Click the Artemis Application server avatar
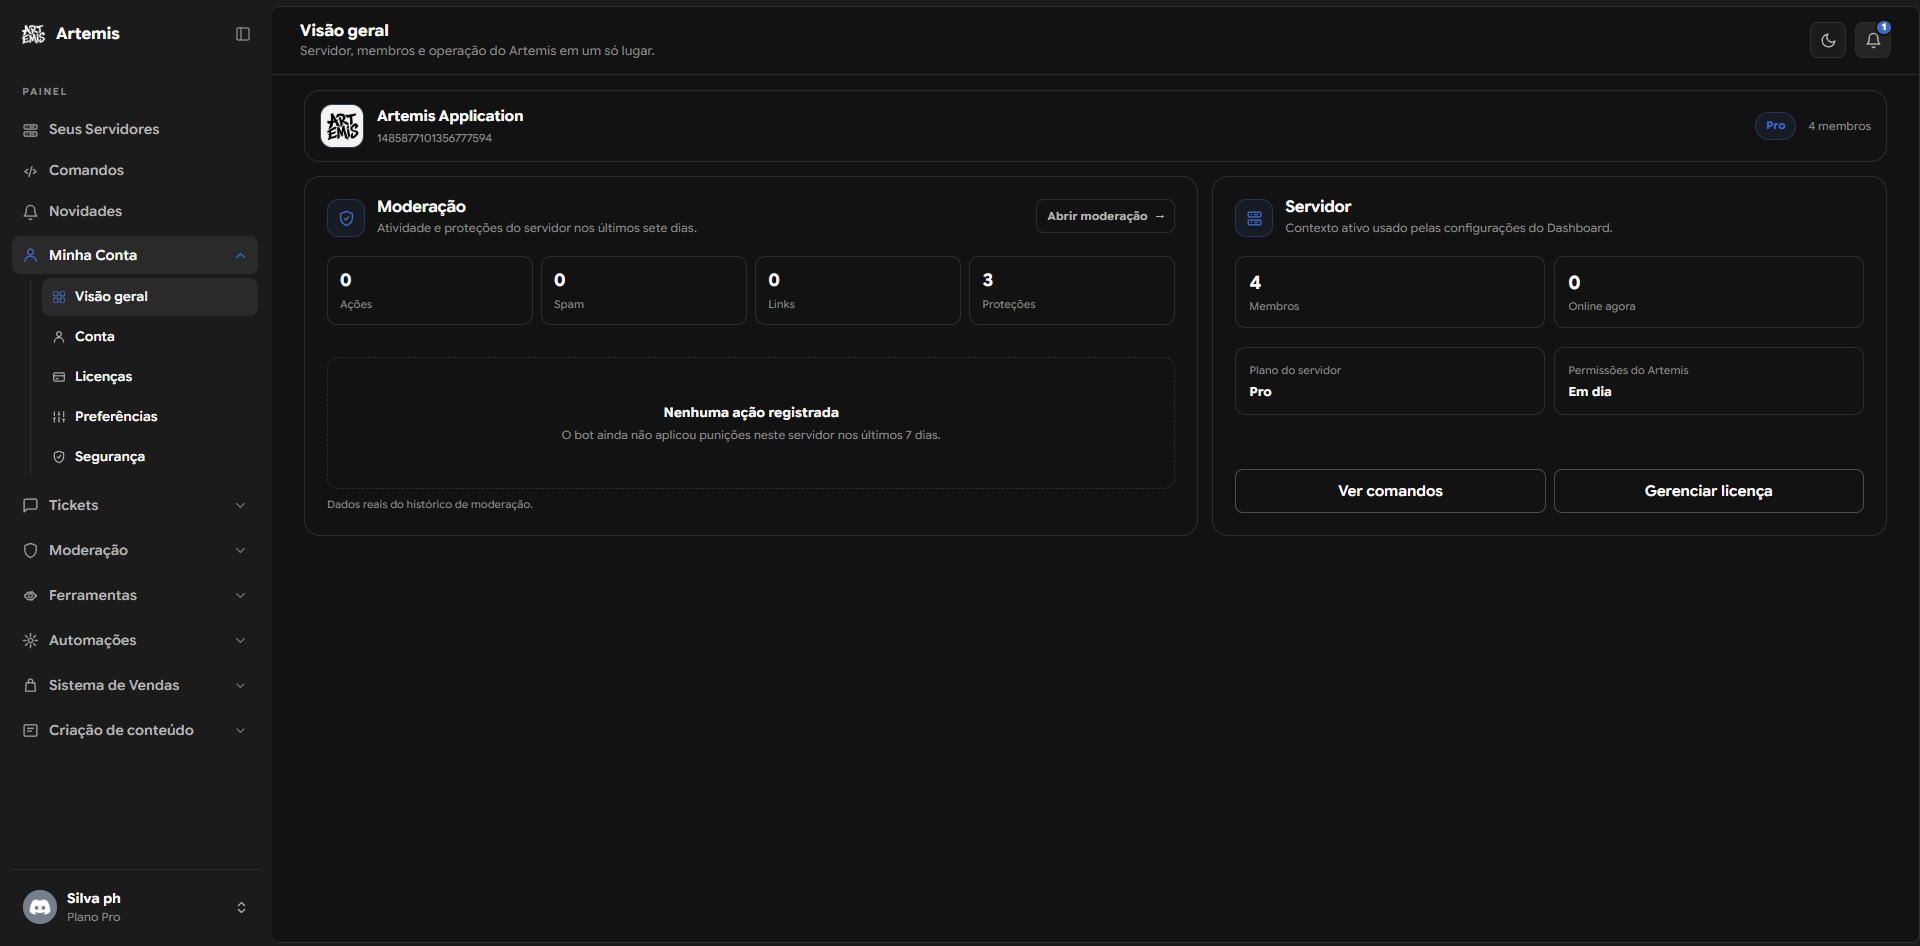Image resolution: width=1920 pixels, height=946 pixels. coord(342,126)
